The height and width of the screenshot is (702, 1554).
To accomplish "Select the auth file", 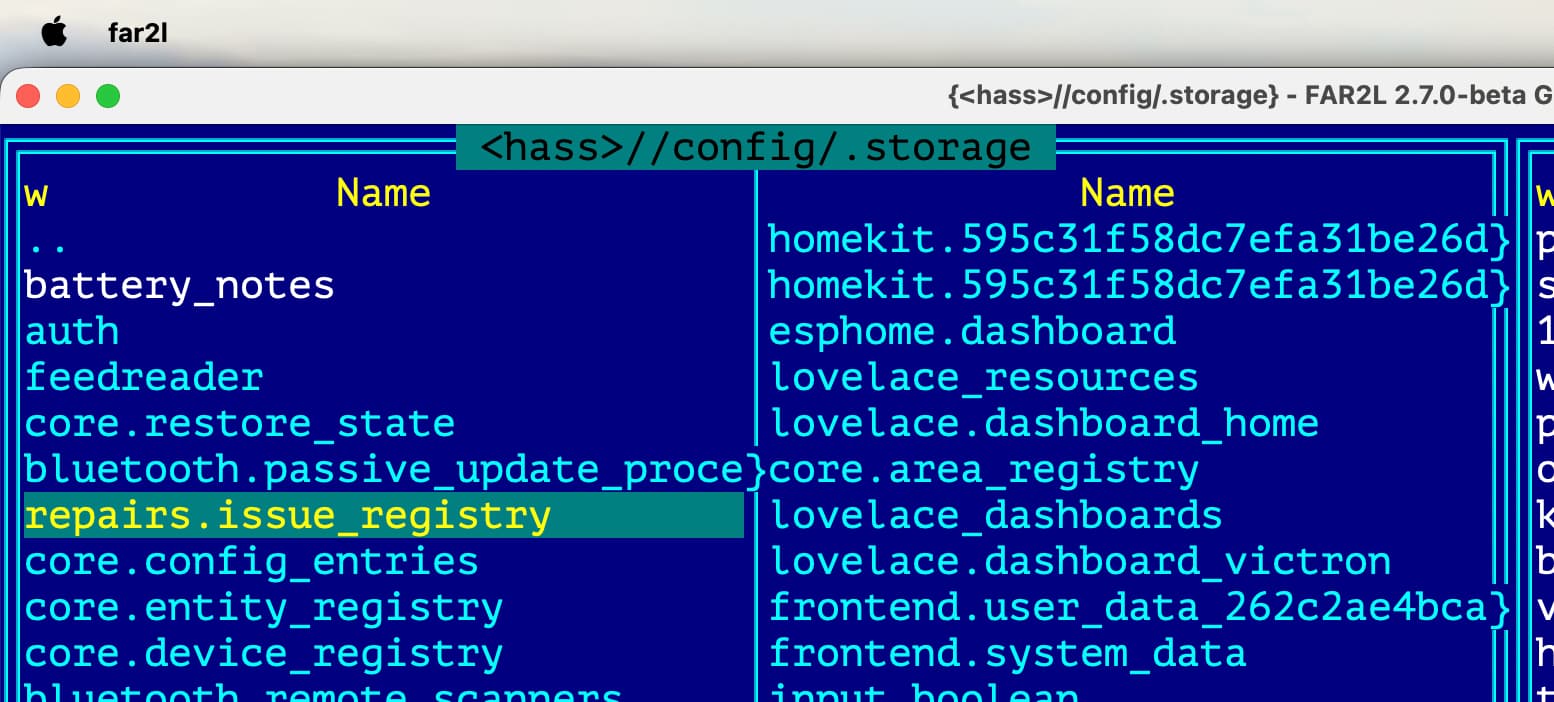I will point(72,332).
